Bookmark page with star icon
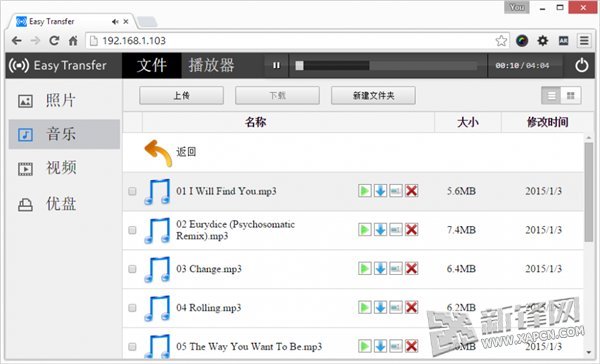Viewport: 600px width, 364px height. tap(501, 41)
